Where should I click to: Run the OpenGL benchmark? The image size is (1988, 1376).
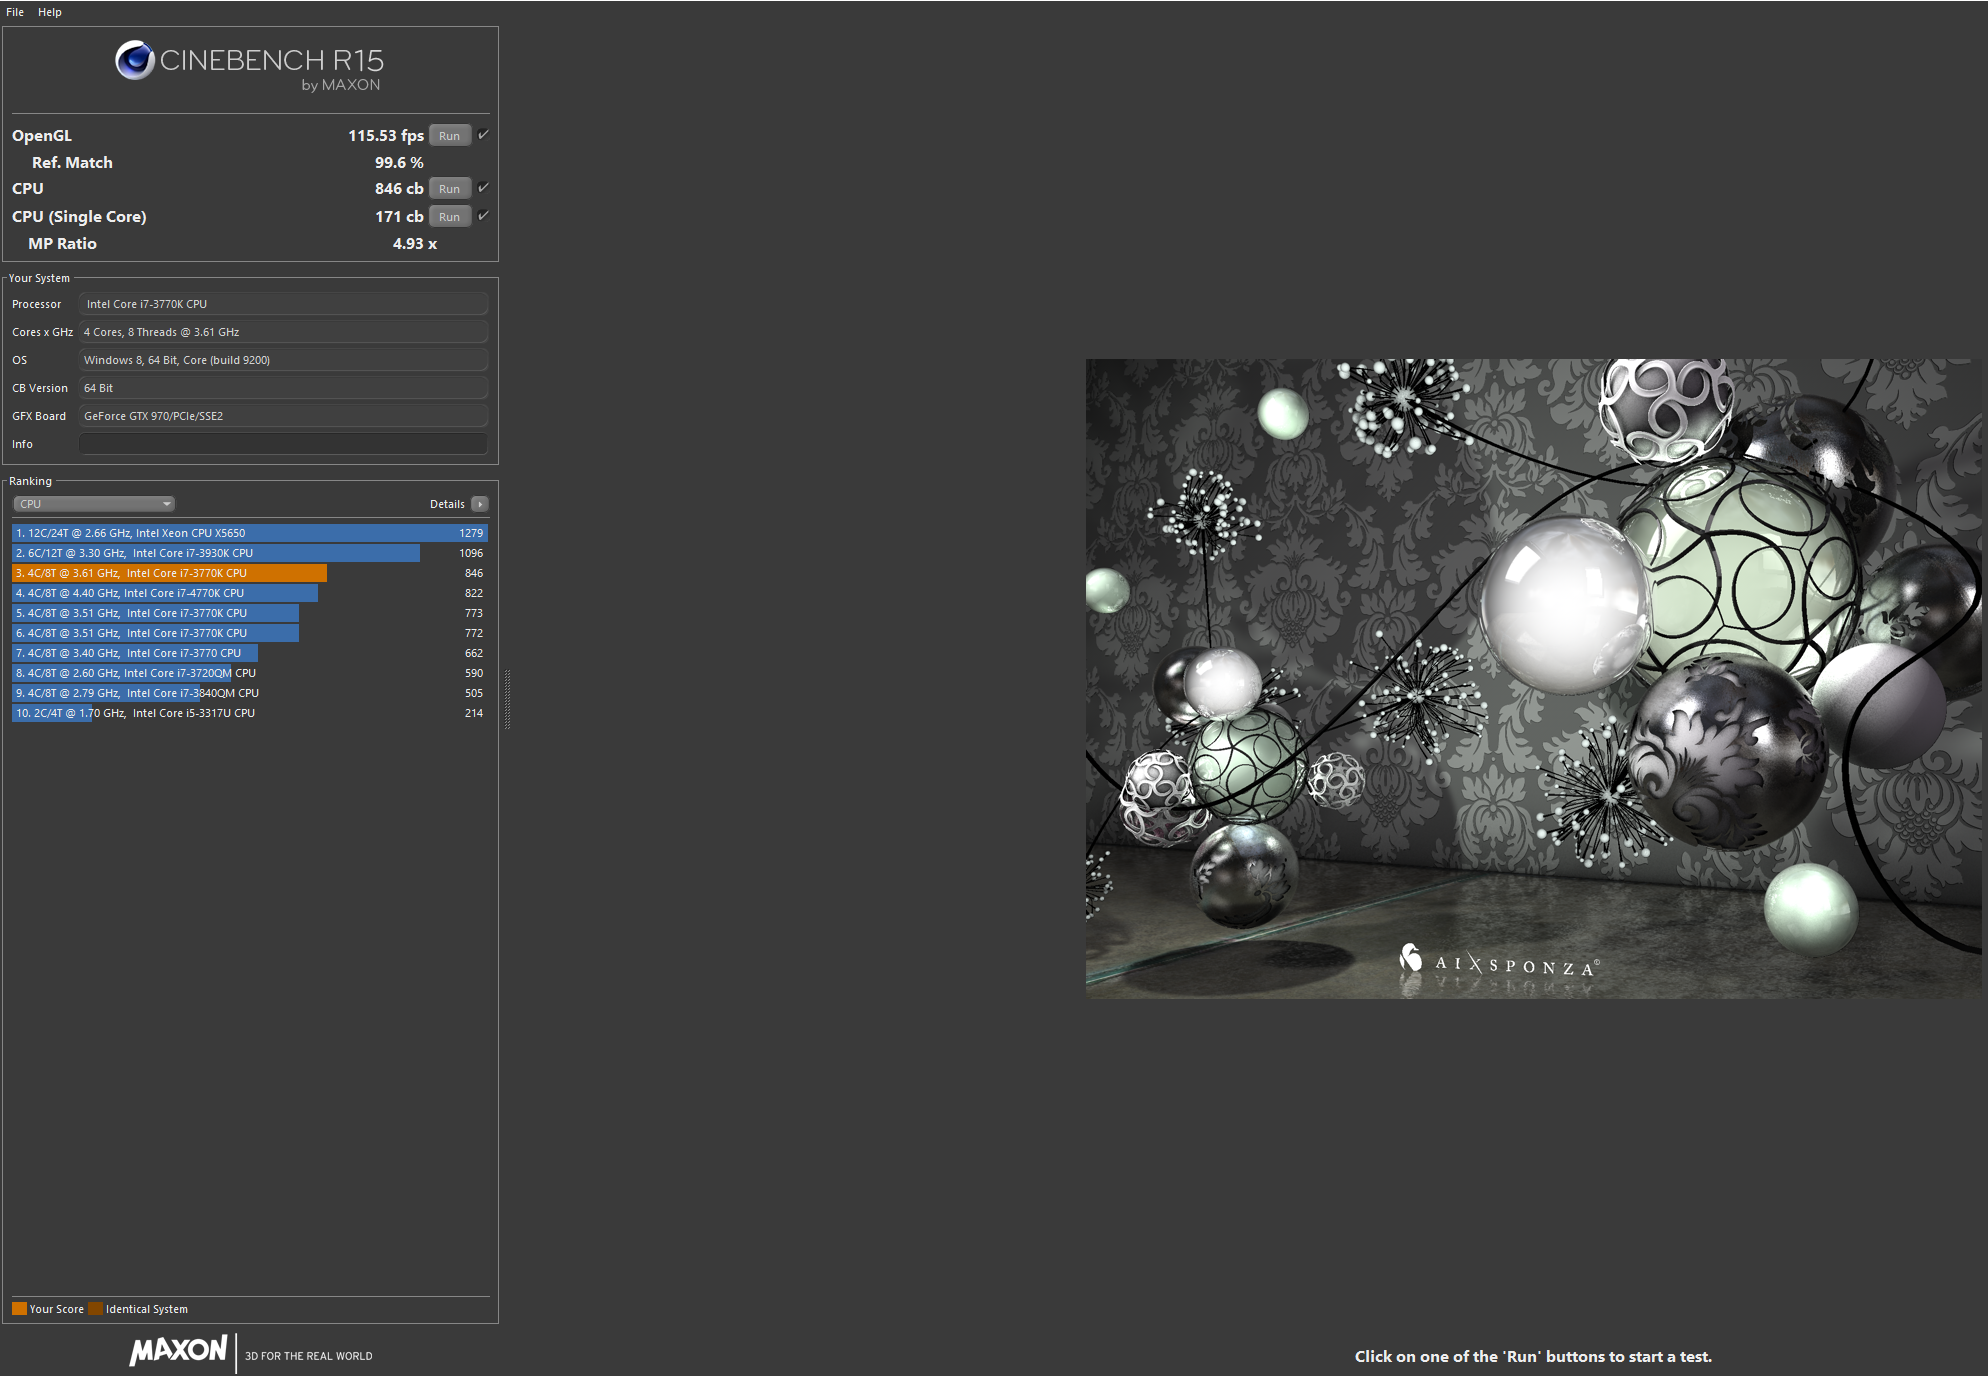pyautogui.click(x=450, y=136)
